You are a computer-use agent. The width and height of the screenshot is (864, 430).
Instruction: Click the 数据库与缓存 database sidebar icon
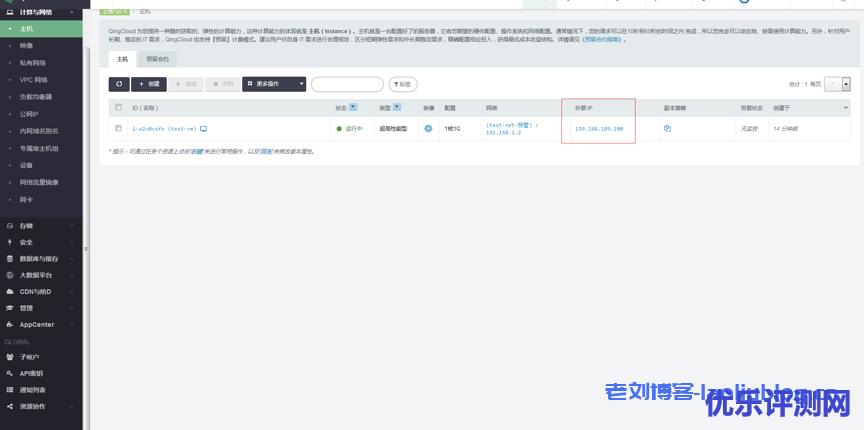(x=9, y=259)
